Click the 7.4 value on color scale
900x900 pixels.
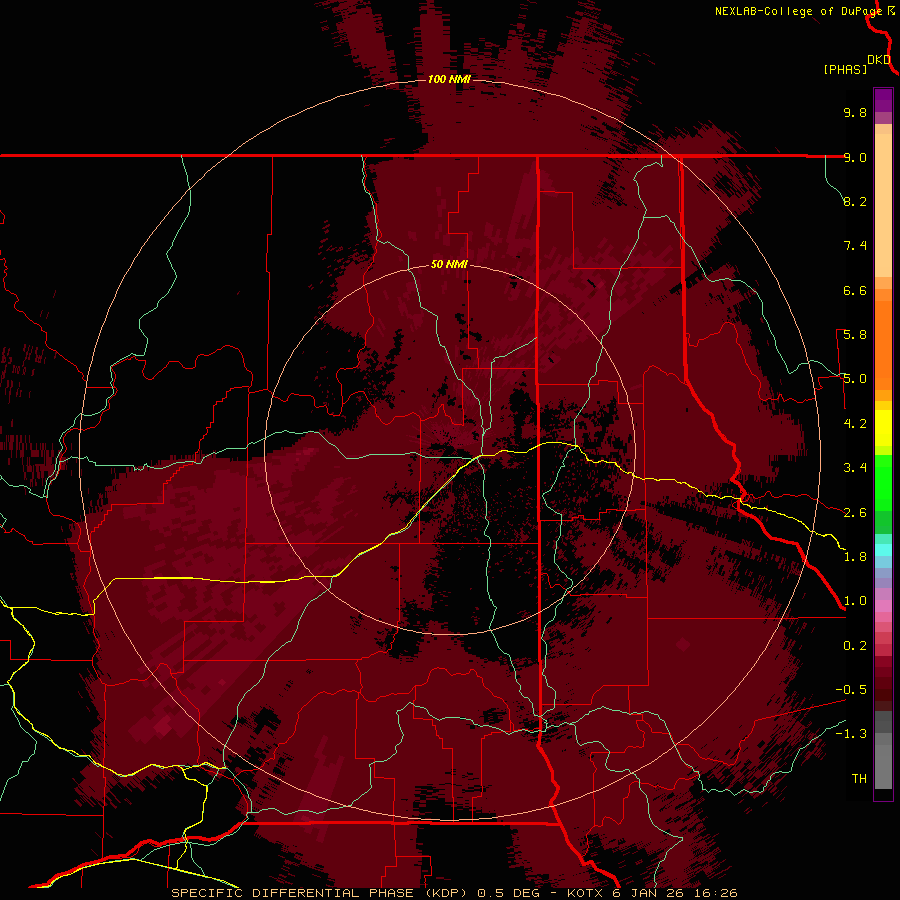[x=855, y=246]
